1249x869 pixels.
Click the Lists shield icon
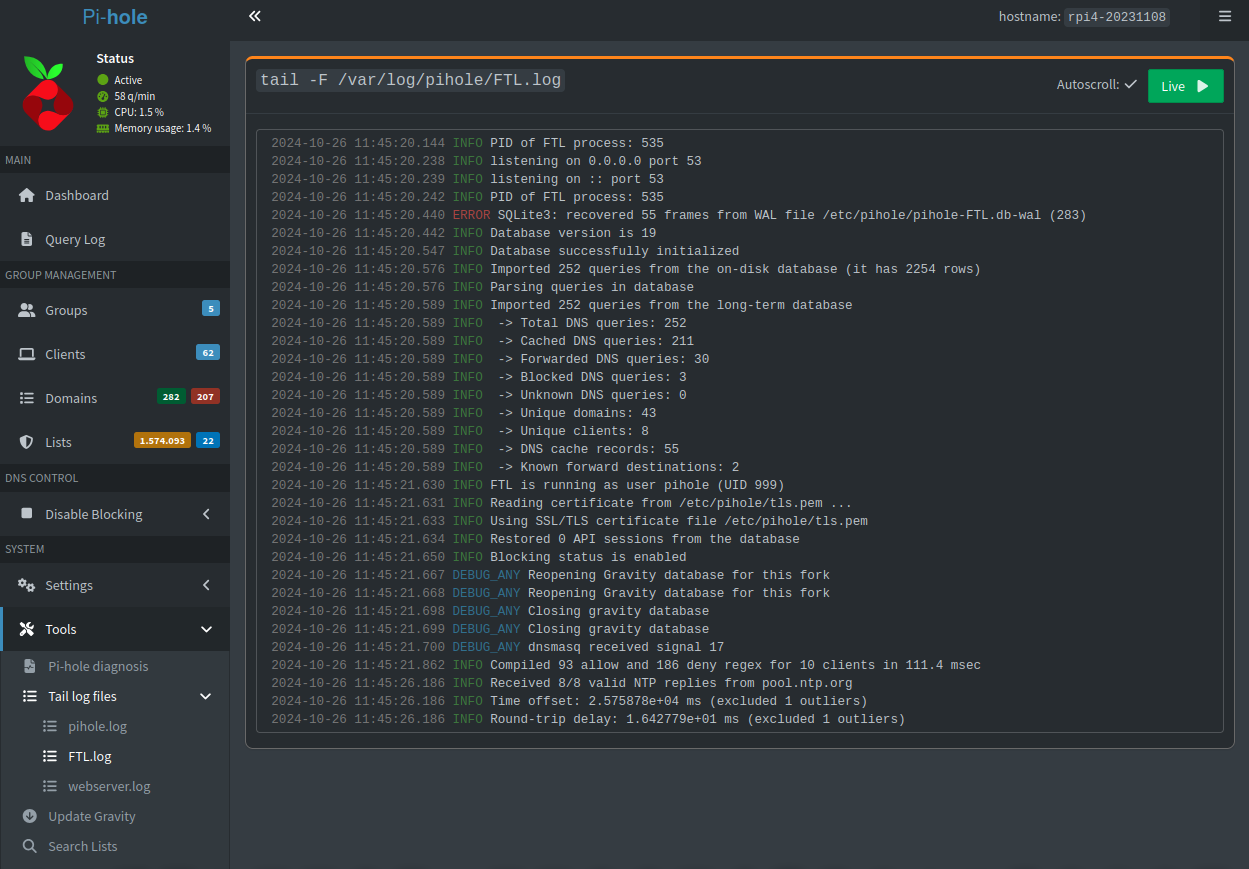27,442
